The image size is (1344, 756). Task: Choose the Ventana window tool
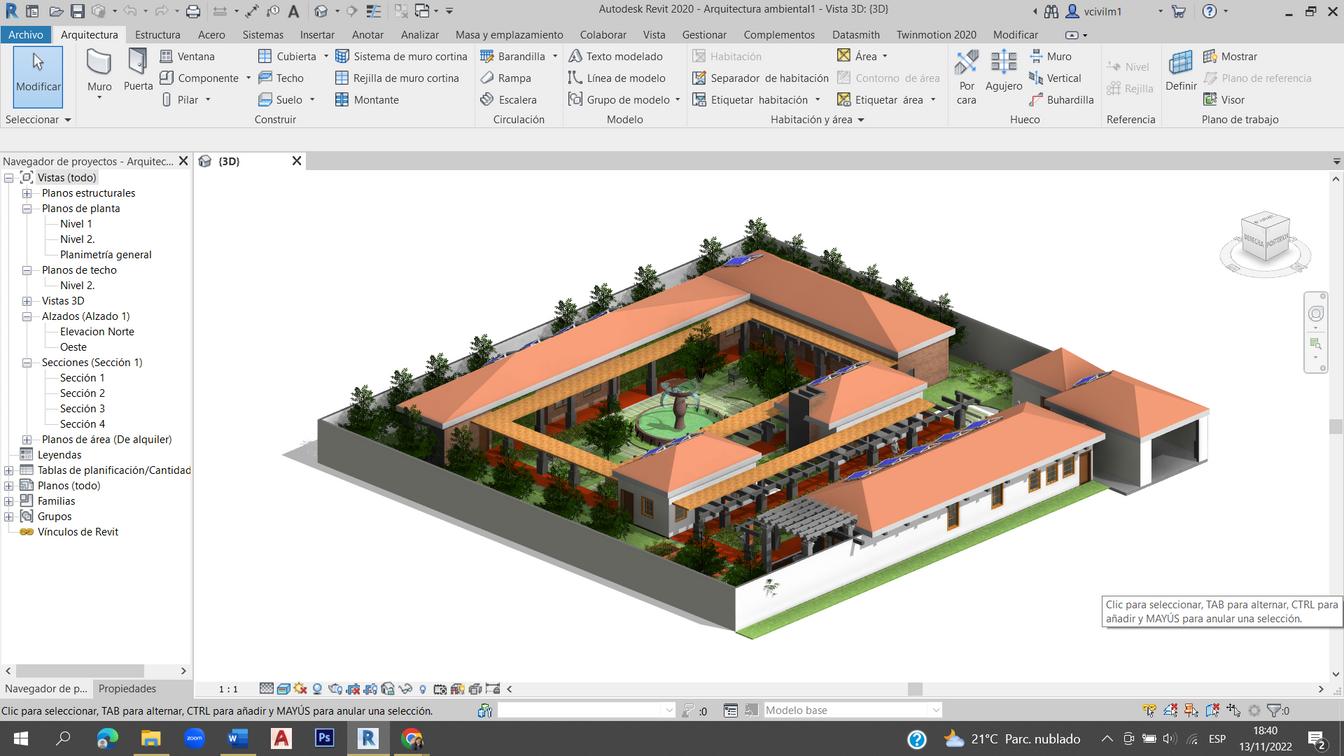point(187,56)
